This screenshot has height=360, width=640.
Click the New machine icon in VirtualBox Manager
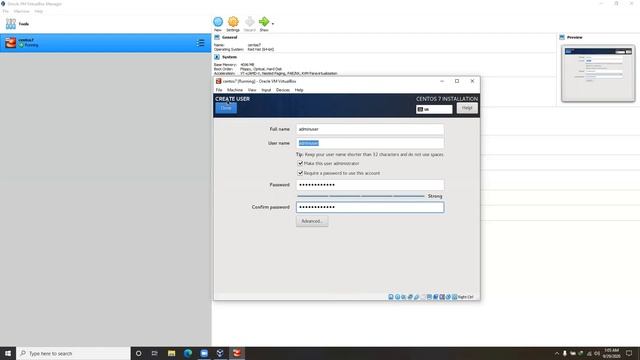click(x=218, y=22)
